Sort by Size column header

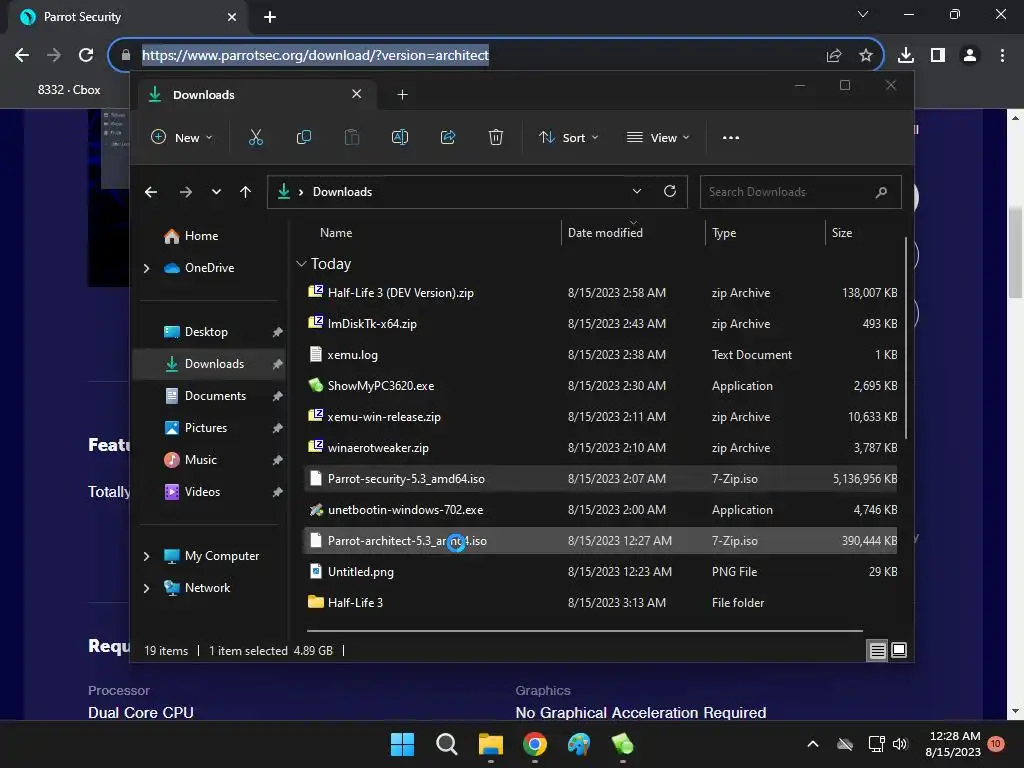coord(842,232)
